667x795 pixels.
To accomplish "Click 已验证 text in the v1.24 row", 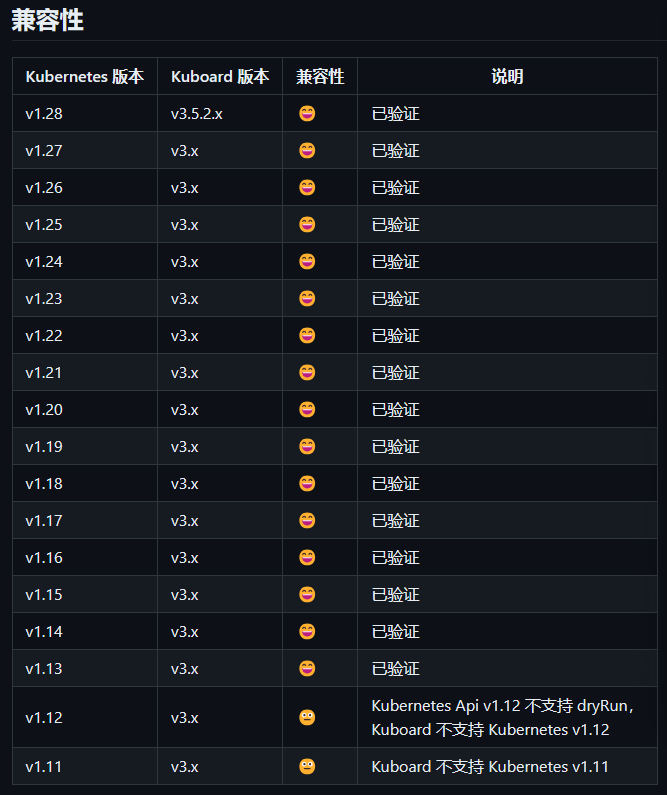I will [395, 262].
